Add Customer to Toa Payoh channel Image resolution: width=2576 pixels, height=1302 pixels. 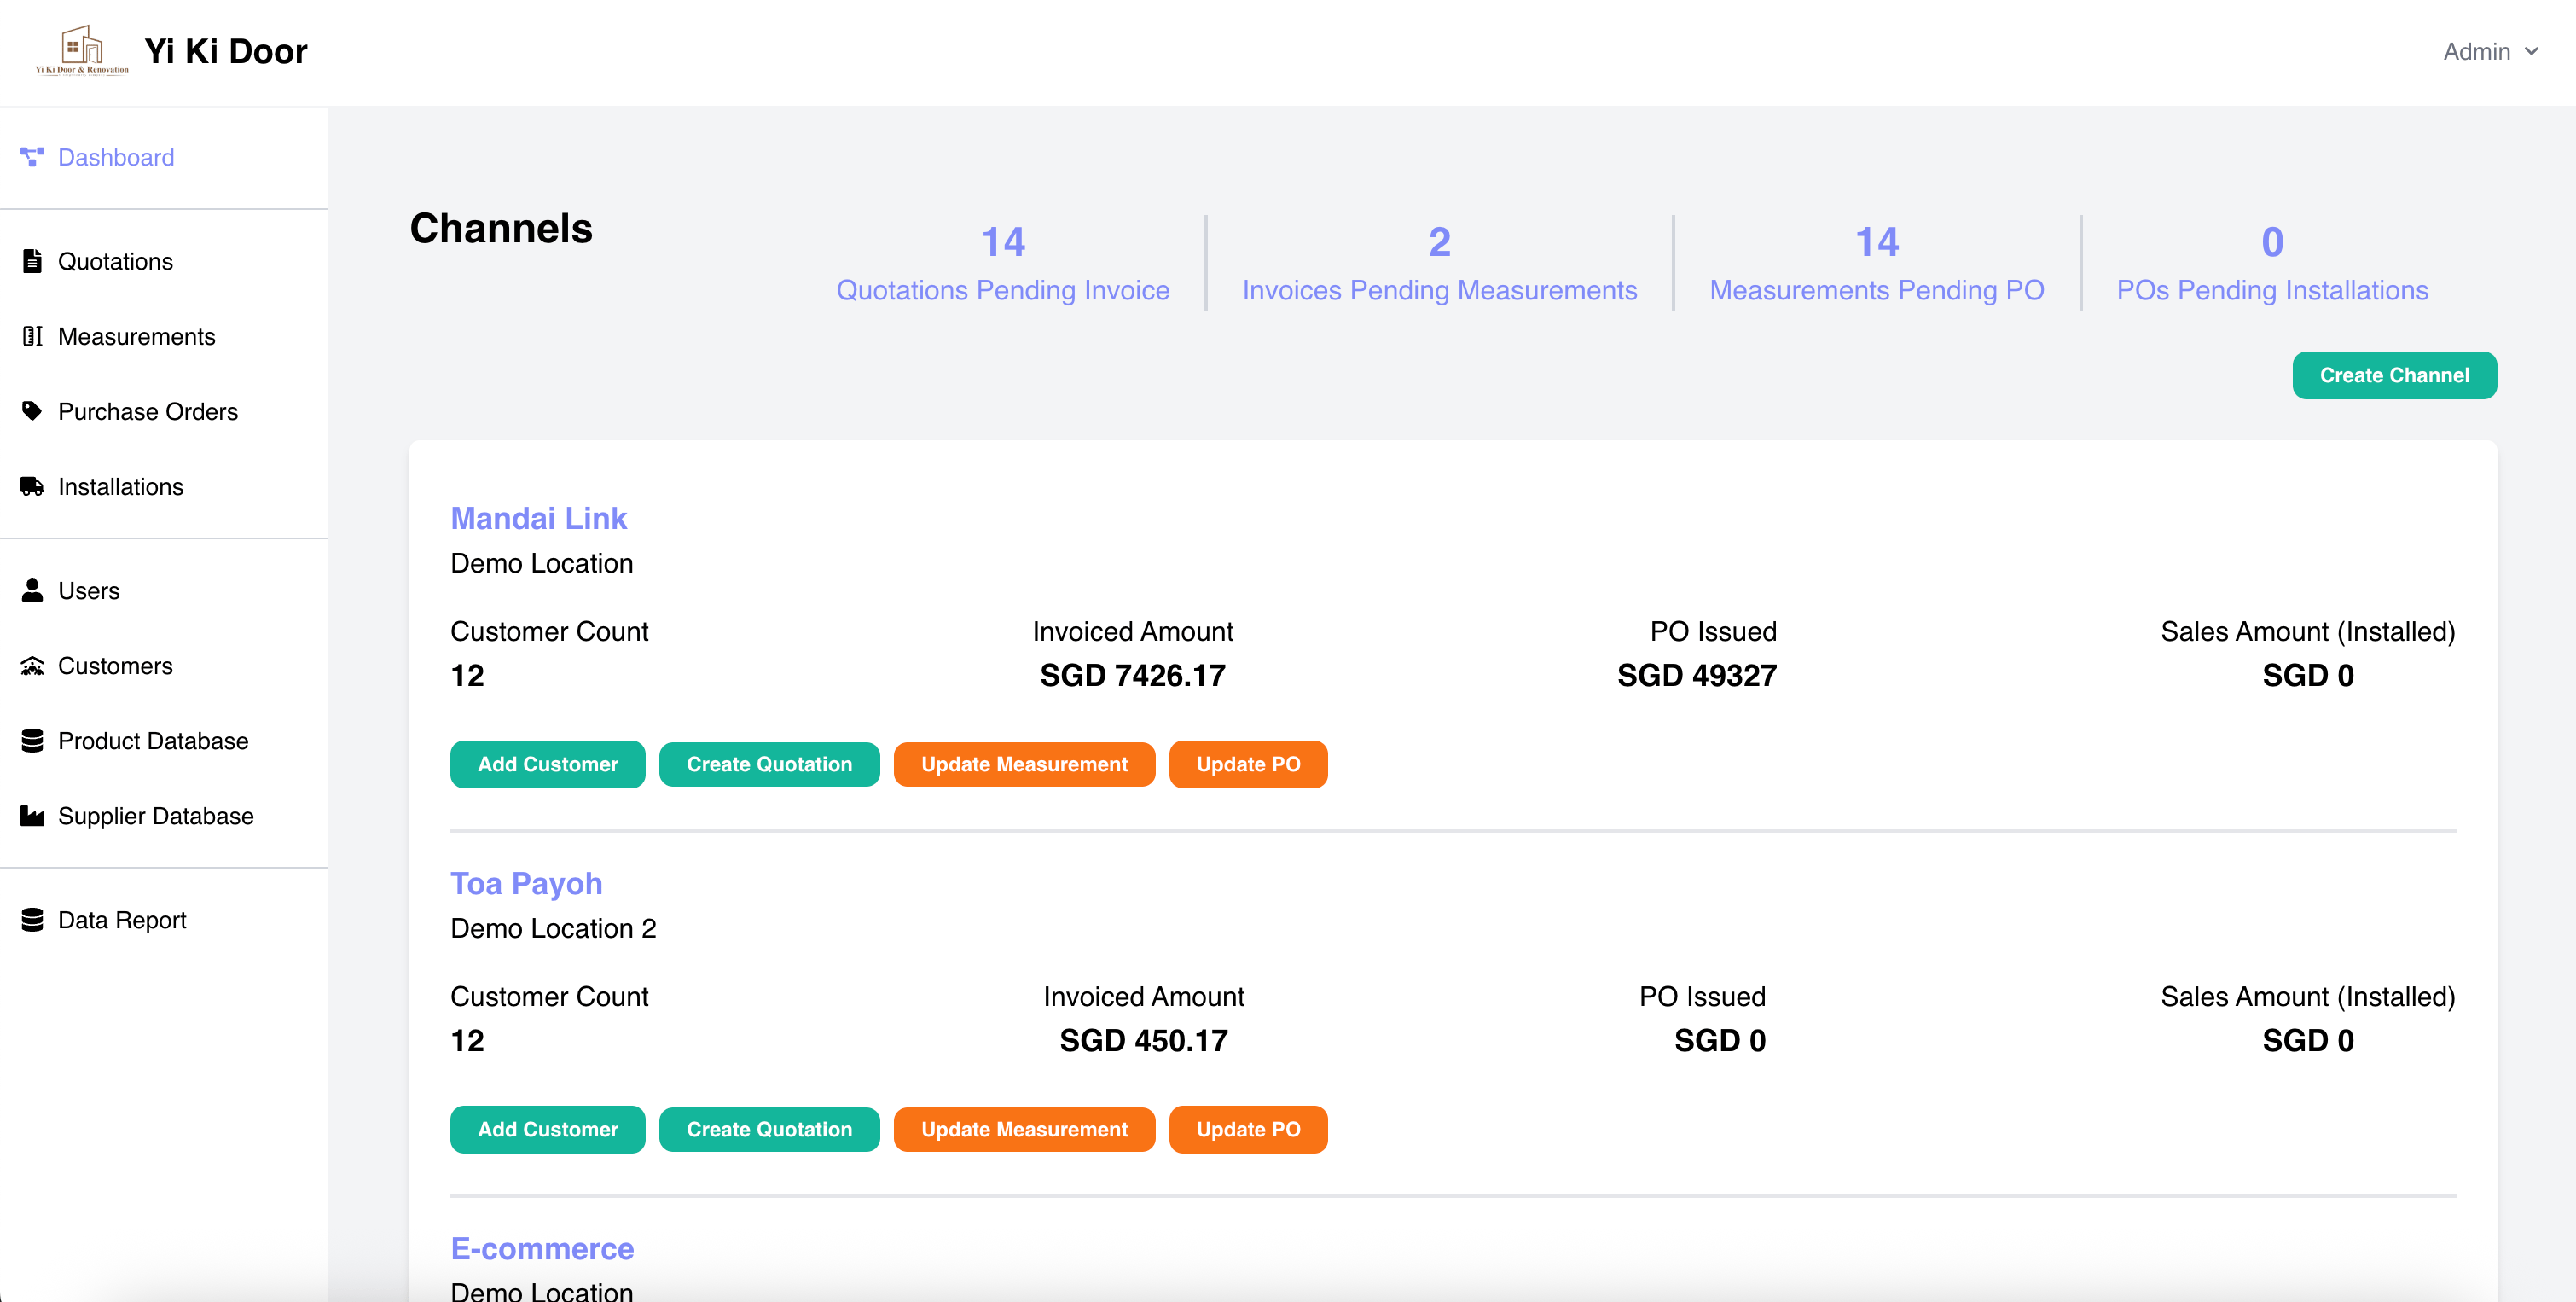[547, 1129]
